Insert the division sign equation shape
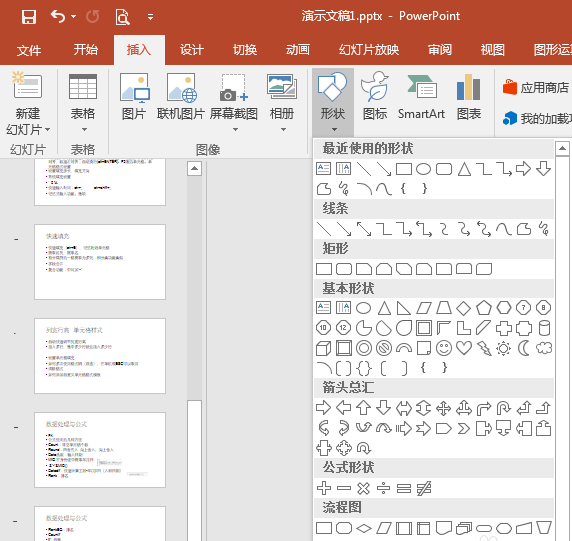572x541 pixels. [x=383, y=488]
